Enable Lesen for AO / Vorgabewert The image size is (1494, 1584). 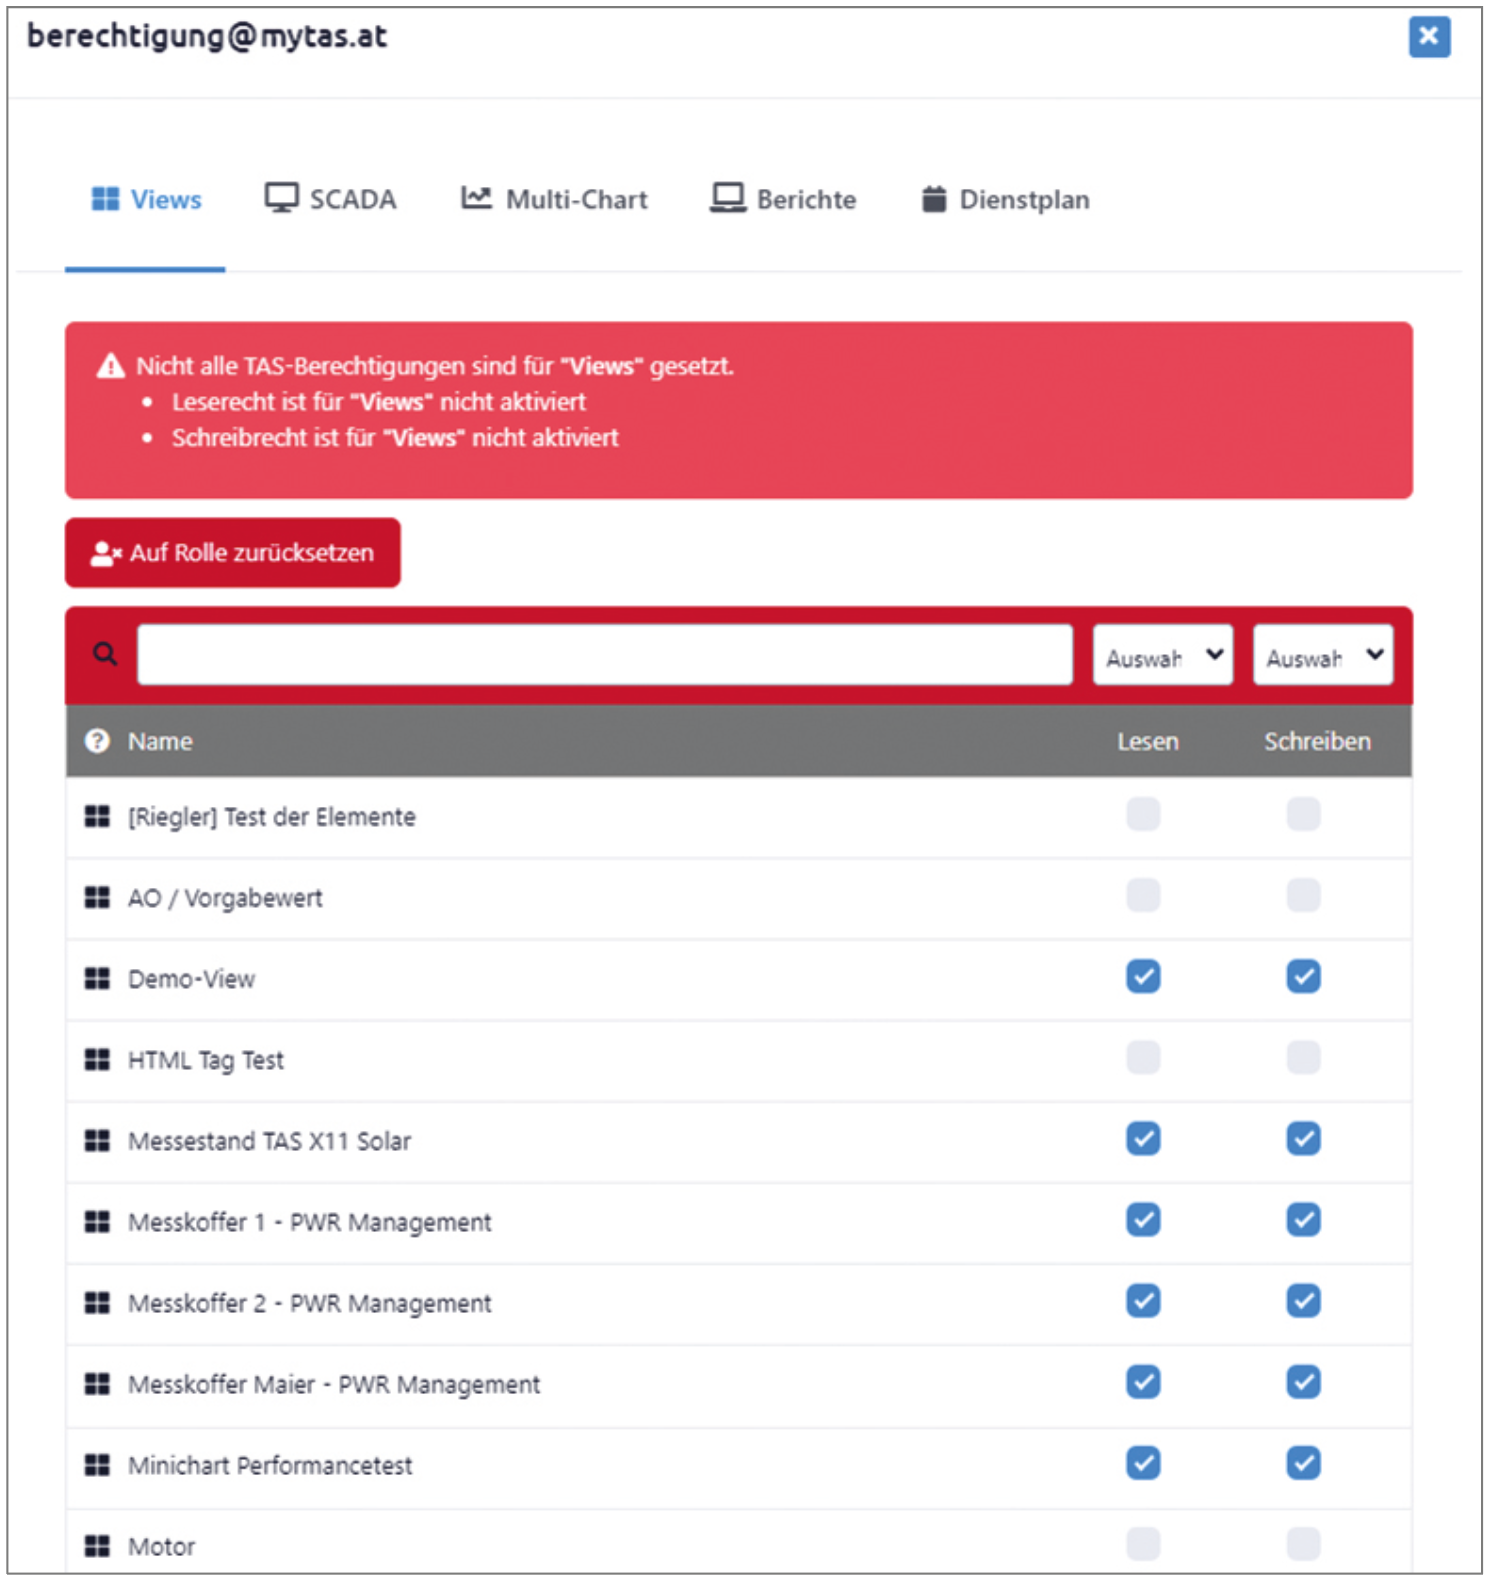[1143, 895]
